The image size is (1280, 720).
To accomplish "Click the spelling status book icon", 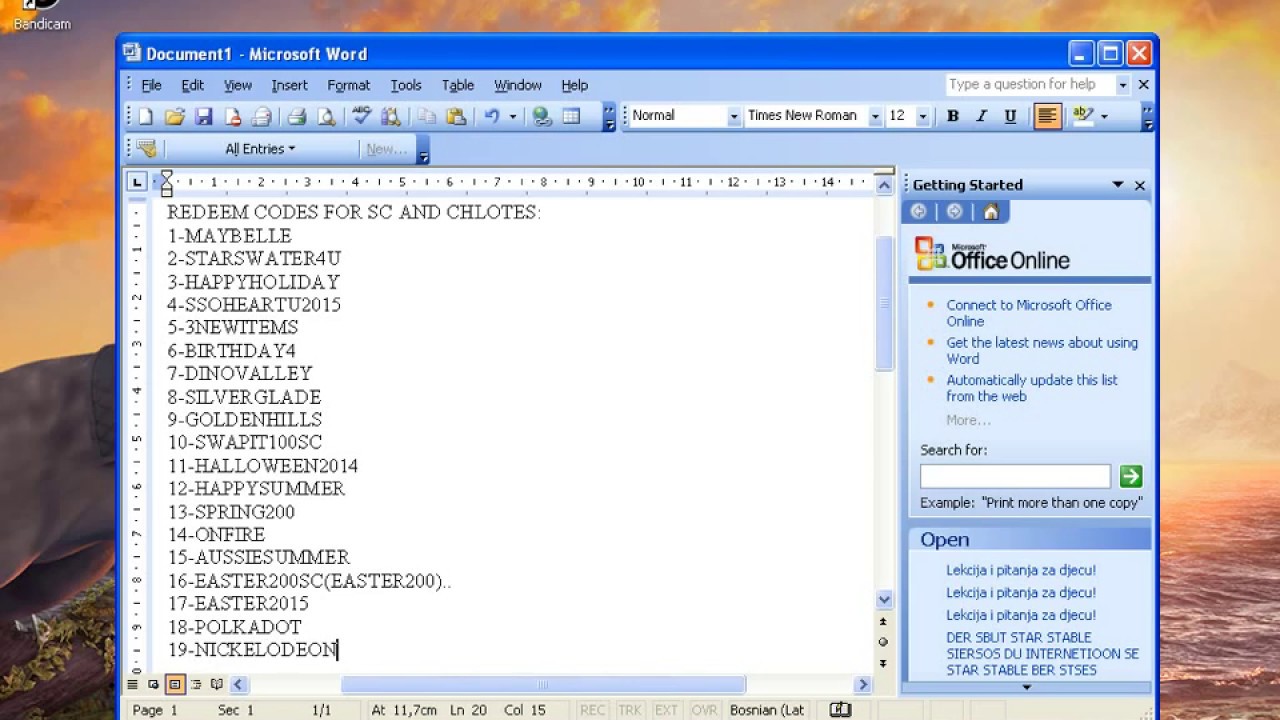I will 840,710.
